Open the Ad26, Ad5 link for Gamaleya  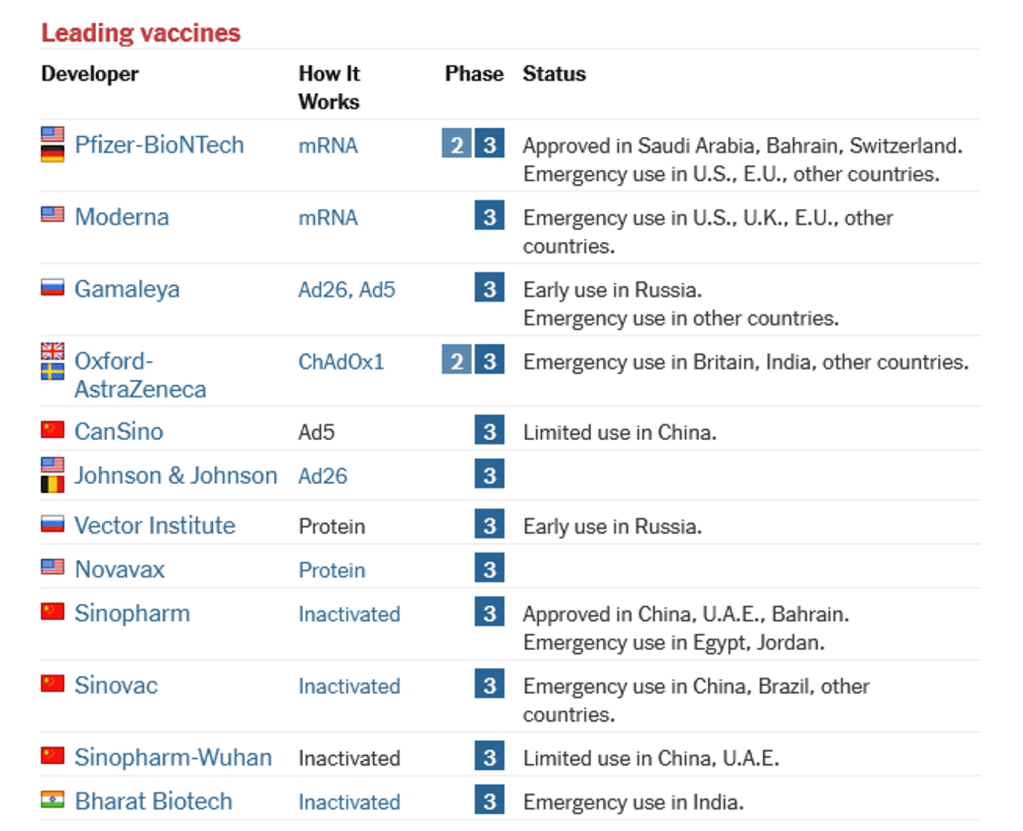(347, 290)
